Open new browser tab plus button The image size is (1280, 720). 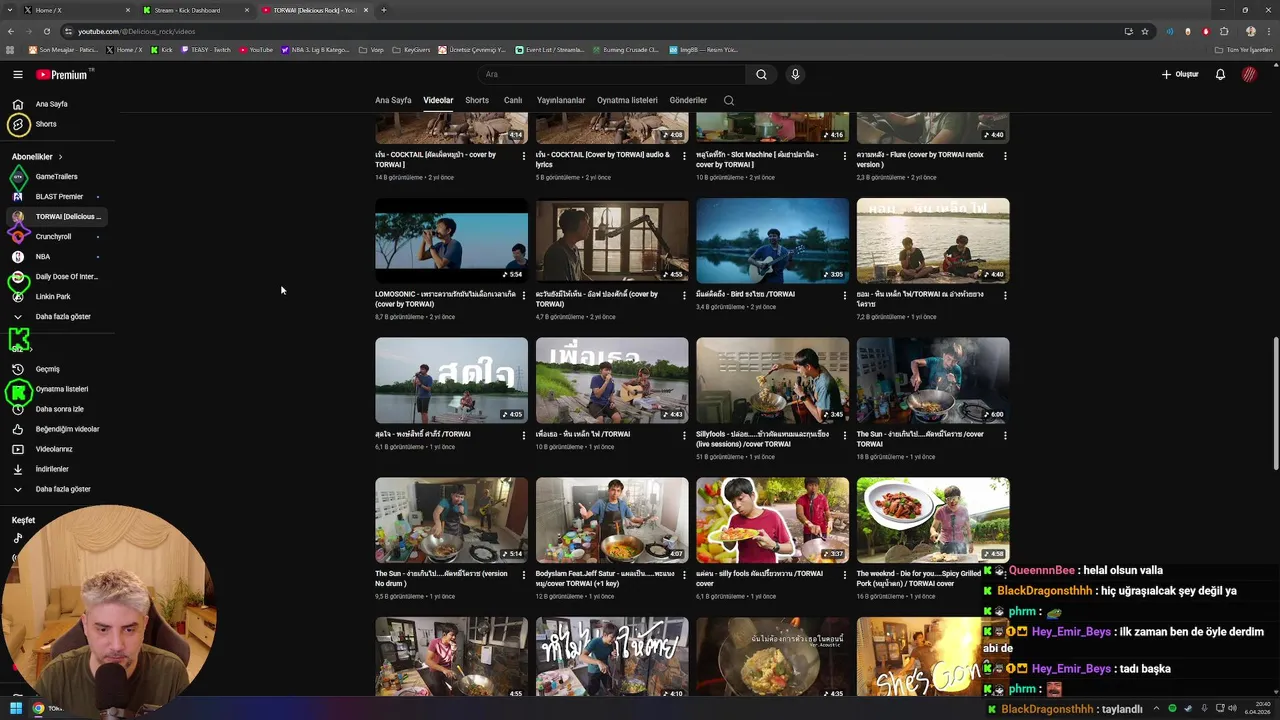[384, 10]
